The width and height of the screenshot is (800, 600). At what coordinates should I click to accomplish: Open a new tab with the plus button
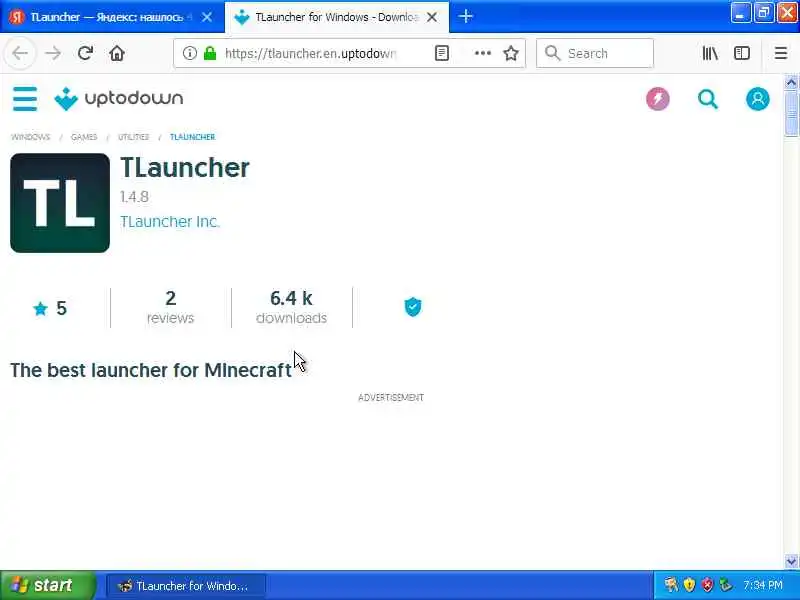pos(465,17)
